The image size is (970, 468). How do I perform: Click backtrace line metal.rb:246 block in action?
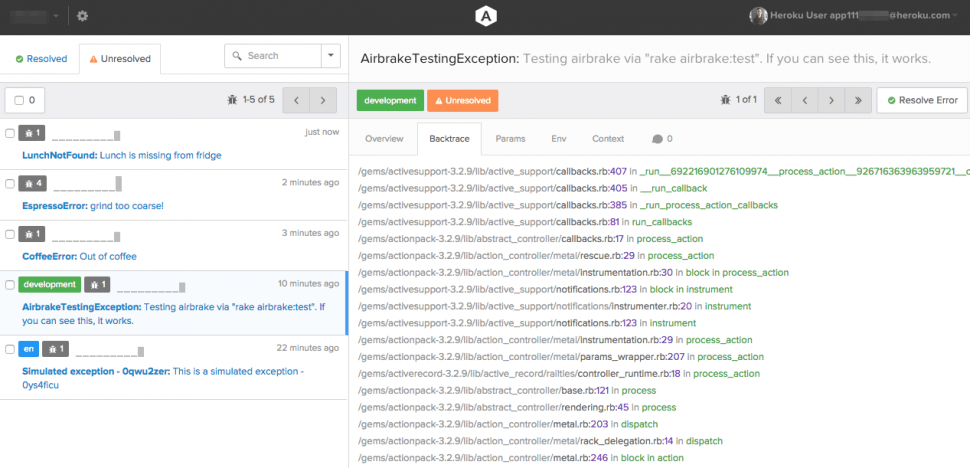[x=521, y=457]
